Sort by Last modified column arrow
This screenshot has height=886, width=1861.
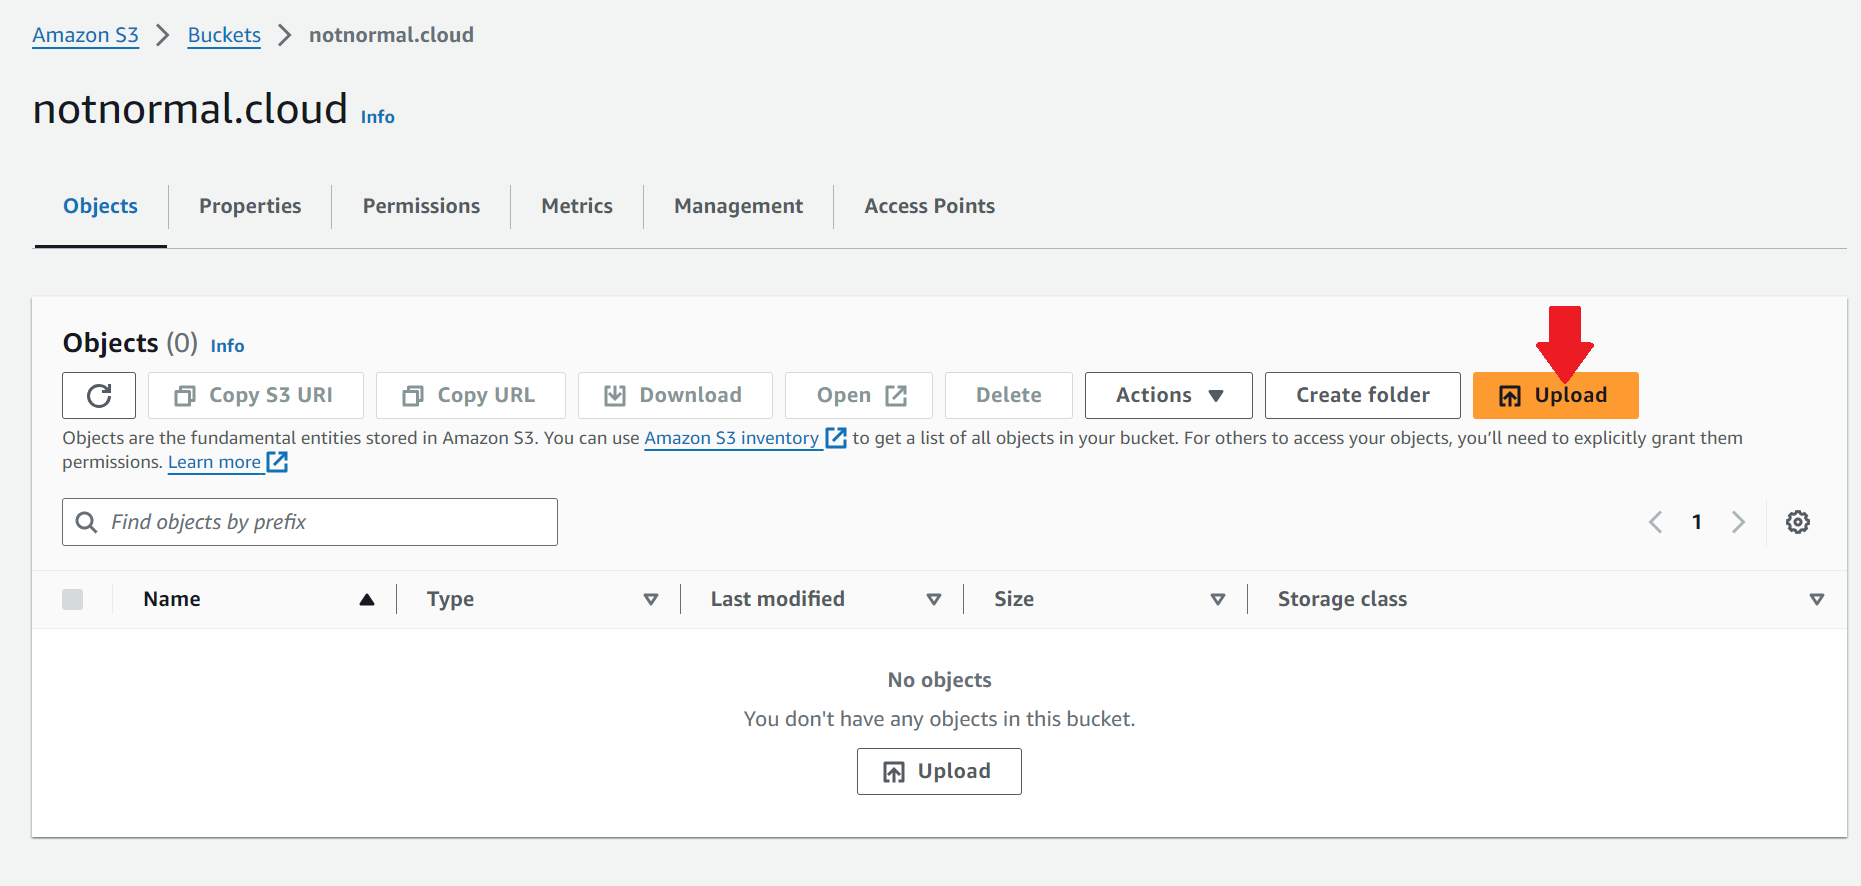[x=934, y=599]
